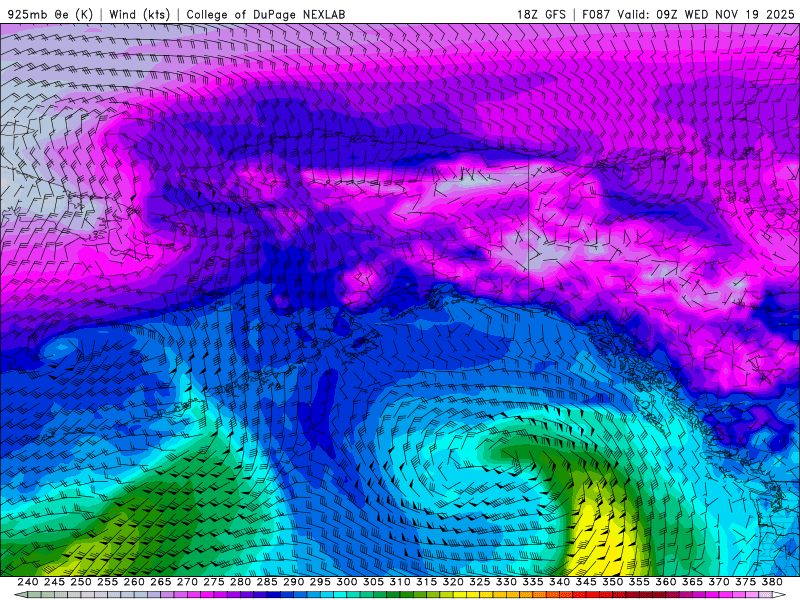800x600 pixels.
Task: Click the 'Valid: 09Z WED NOV 19 2025' text
Action: pos(706,14)
